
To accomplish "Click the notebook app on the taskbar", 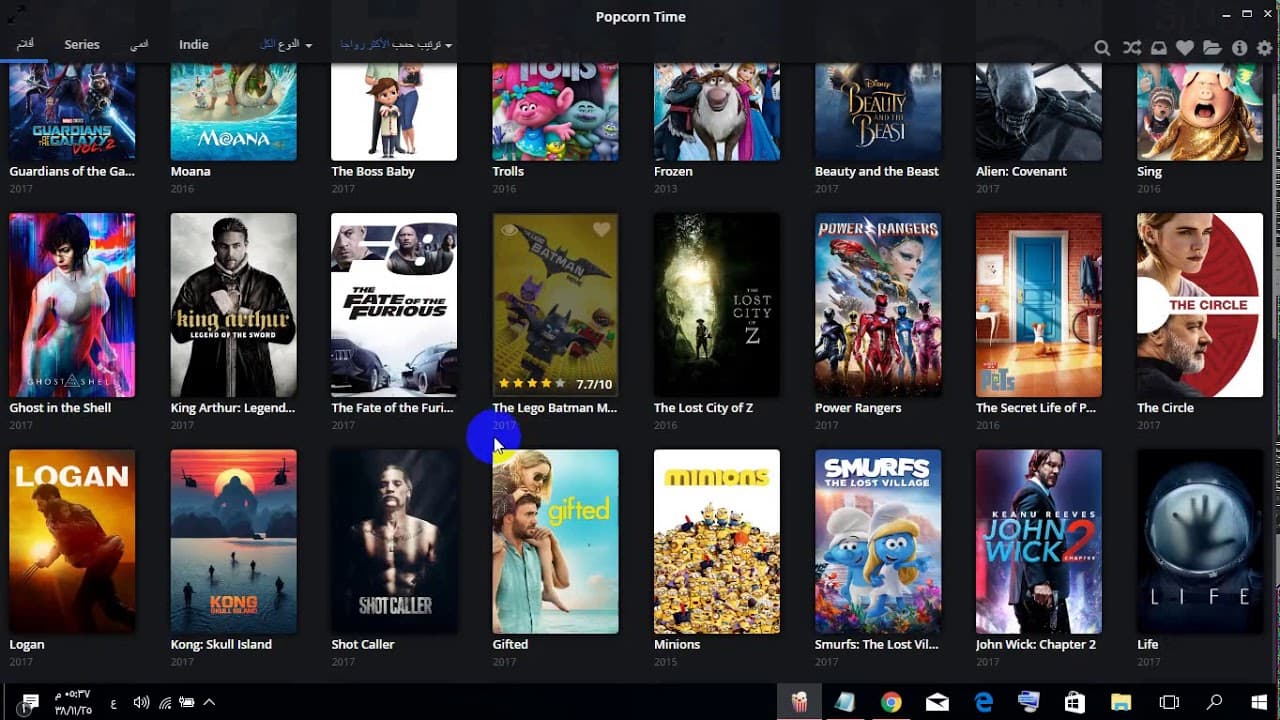I will click(845, 702).
